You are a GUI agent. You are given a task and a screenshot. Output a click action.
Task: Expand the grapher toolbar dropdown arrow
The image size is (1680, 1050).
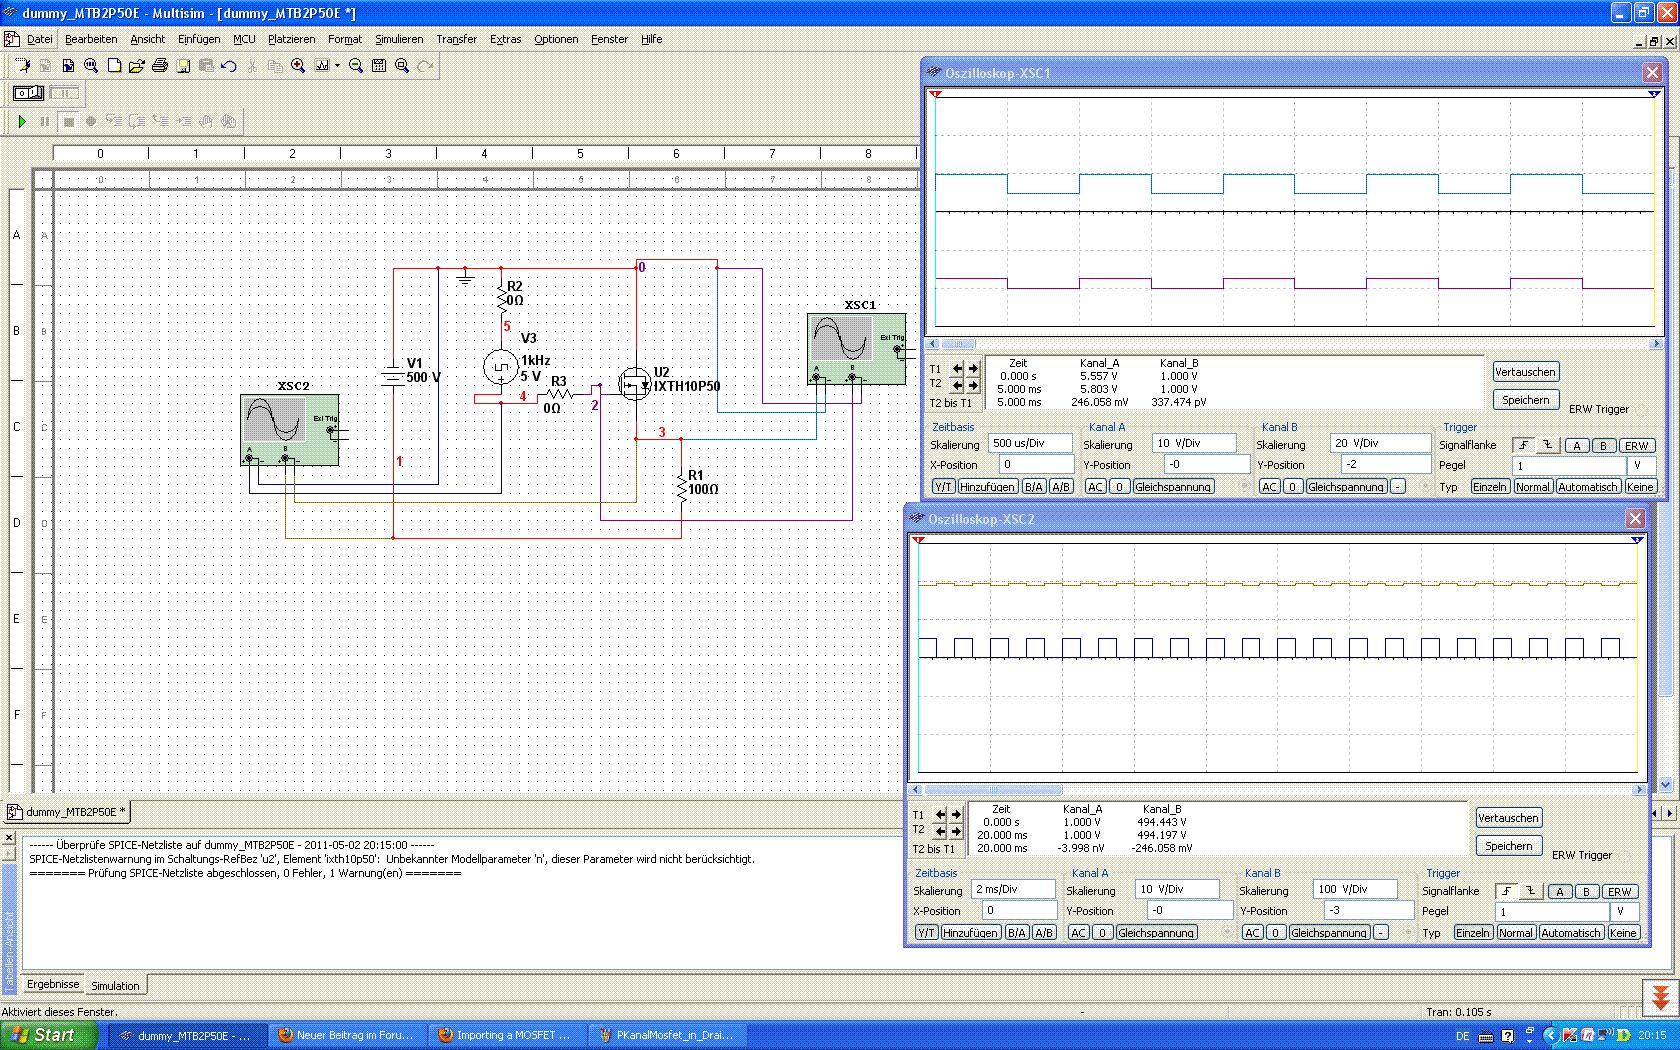click(x=337, y=66)
